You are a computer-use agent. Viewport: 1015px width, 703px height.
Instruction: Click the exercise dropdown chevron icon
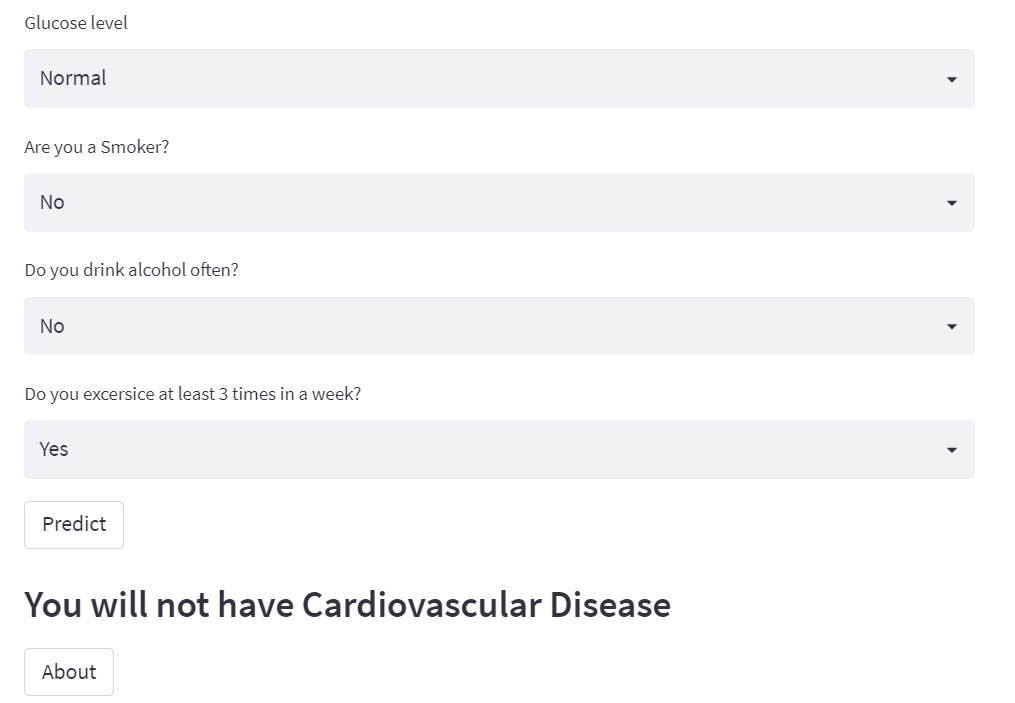951,449
